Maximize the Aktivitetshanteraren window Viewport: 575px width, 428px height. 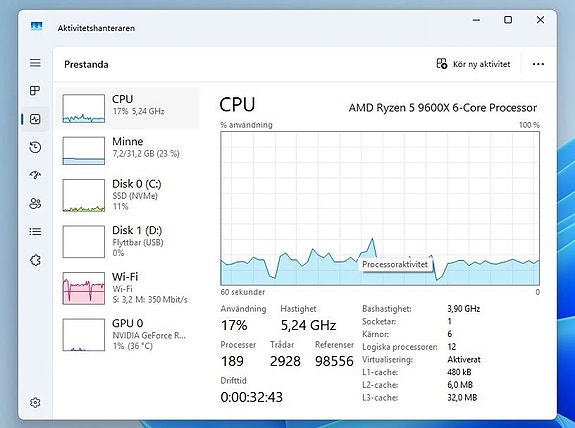pos(508,20)
